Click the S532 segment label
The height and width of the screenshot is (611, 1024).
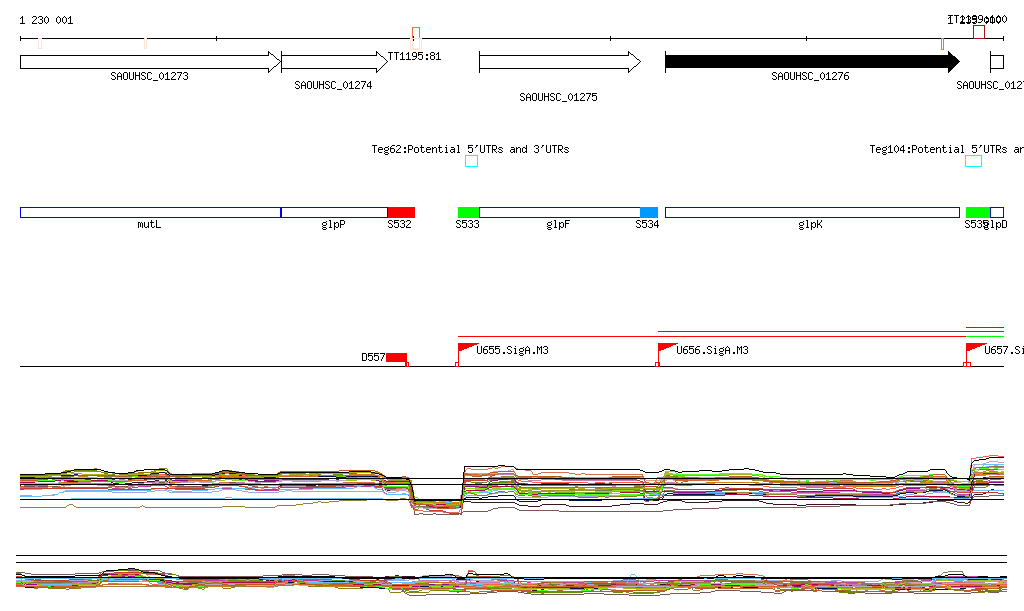pyautogui.click(x=399, y=225)
